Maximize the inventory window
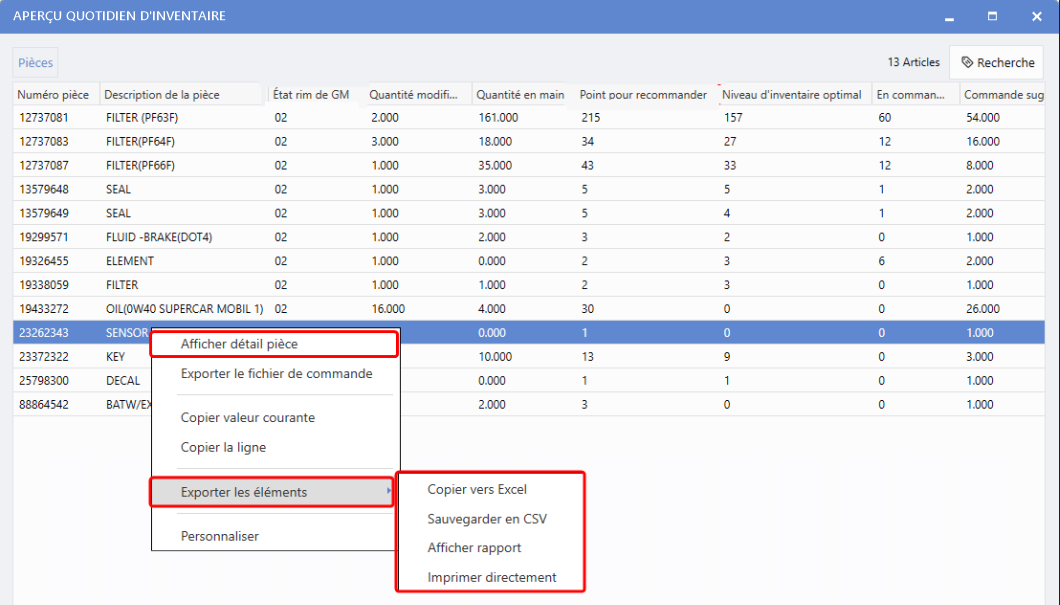 992,16
